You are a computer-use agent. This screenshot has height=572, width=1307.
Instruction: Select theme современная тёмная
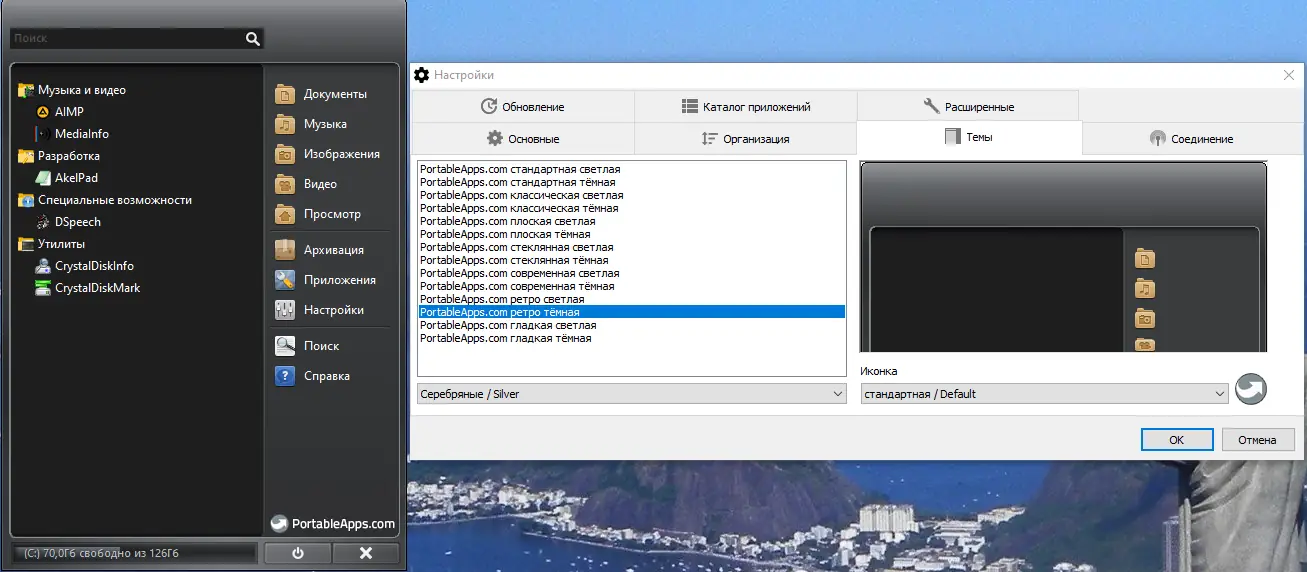(631, 286)
